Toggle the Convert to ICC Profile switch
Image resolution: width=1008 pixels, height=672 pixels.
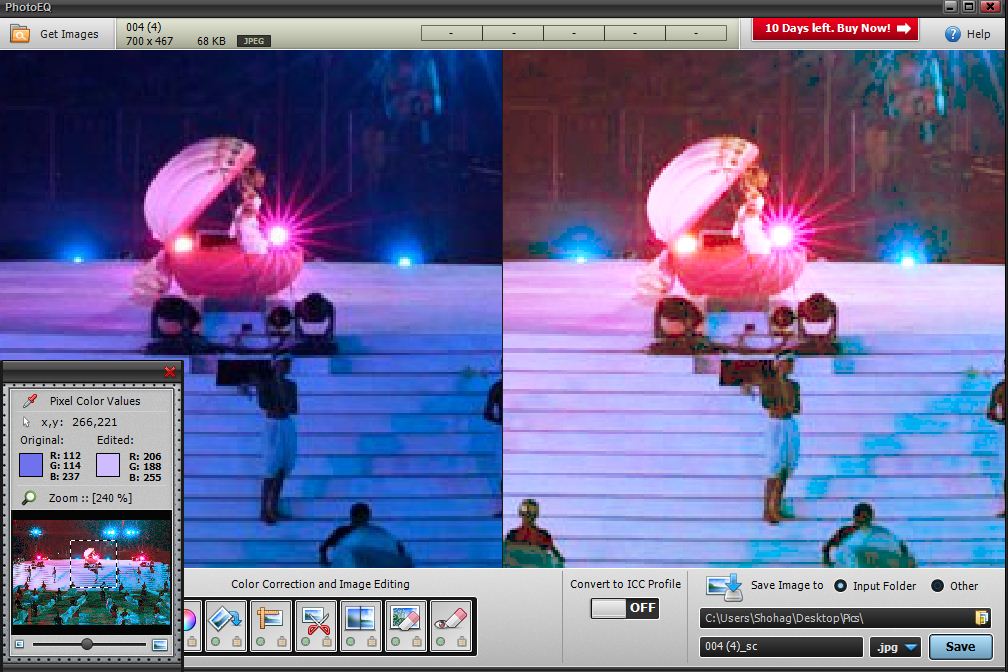tap(625, 608)
